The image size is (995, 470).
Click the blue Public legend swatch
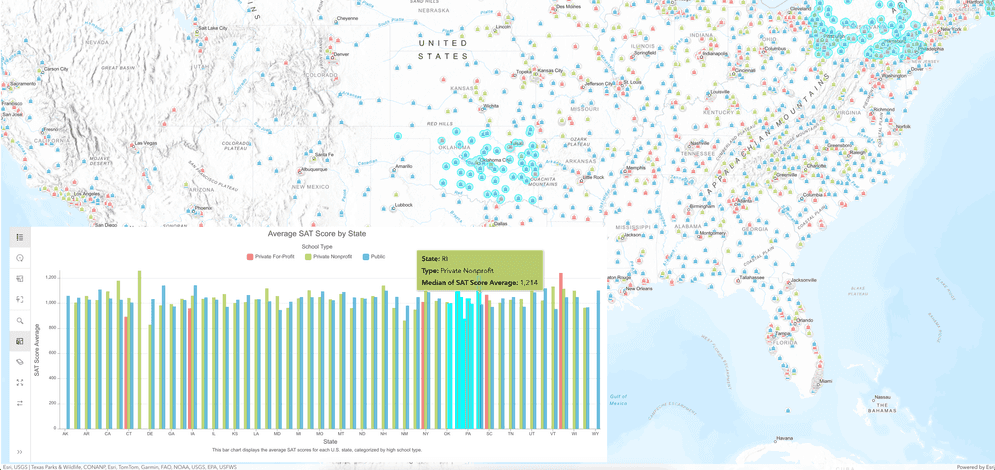[367, 257]
